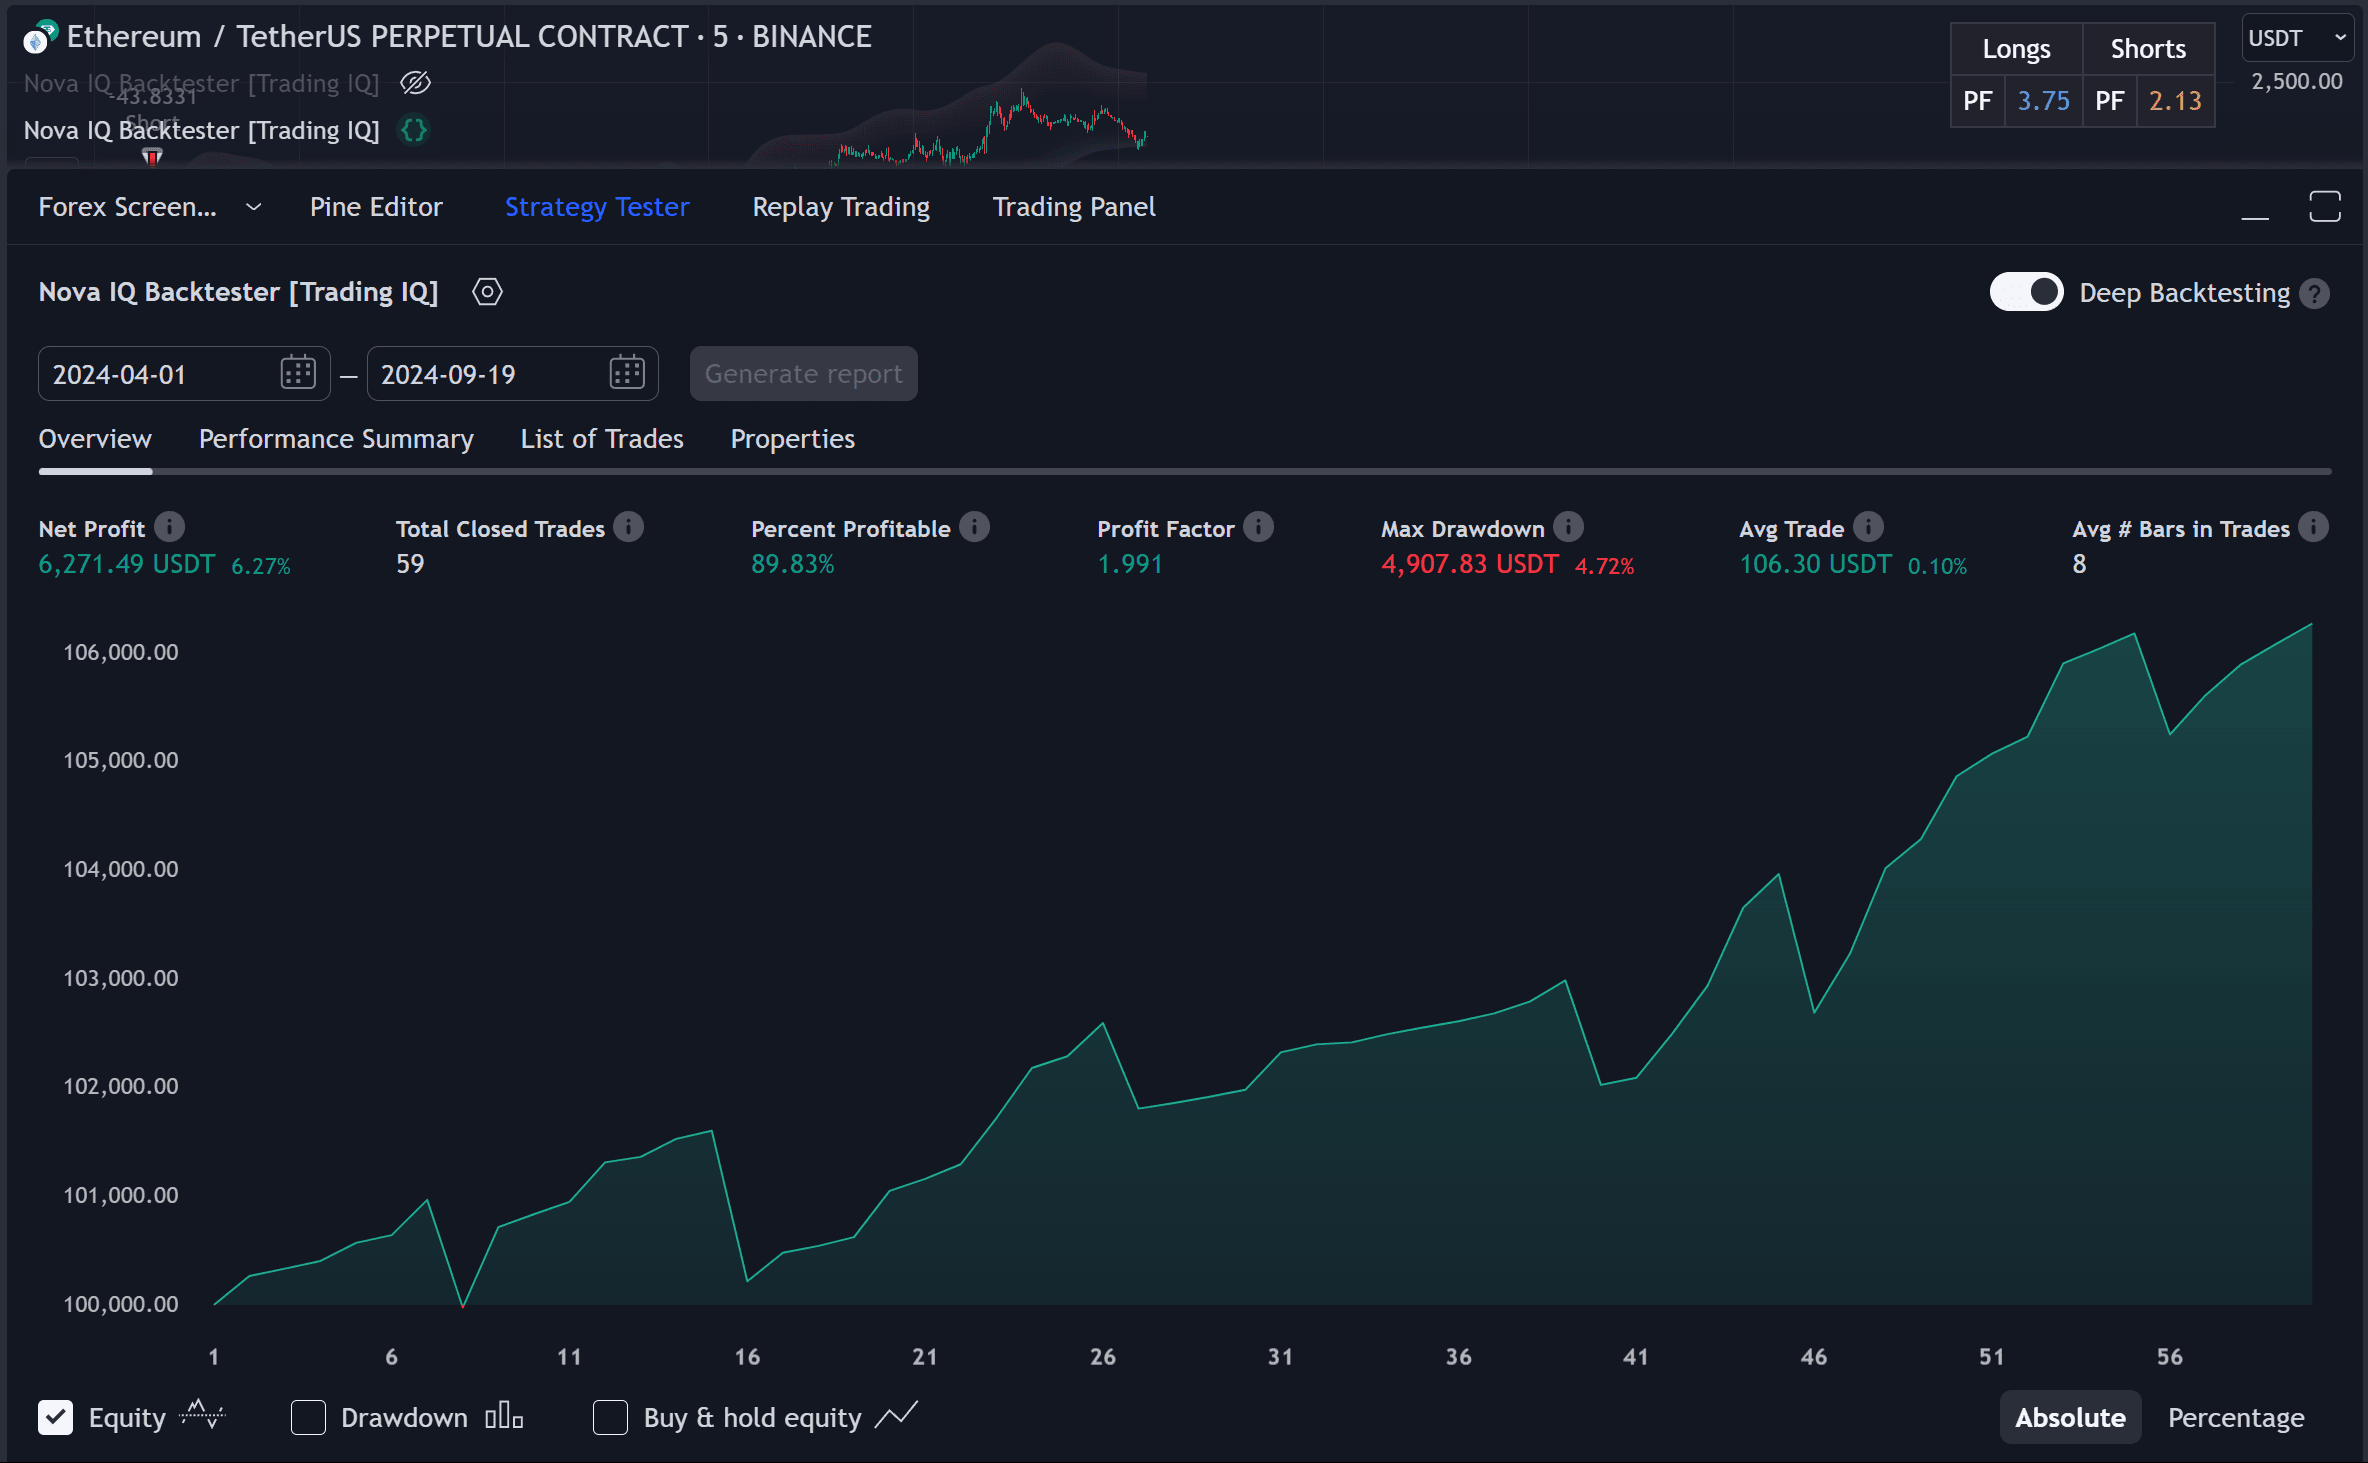2368x1463 pixels.
Task: Switch to Forex Screener tab
Action: pyautogui.click(x=127, y=207)
